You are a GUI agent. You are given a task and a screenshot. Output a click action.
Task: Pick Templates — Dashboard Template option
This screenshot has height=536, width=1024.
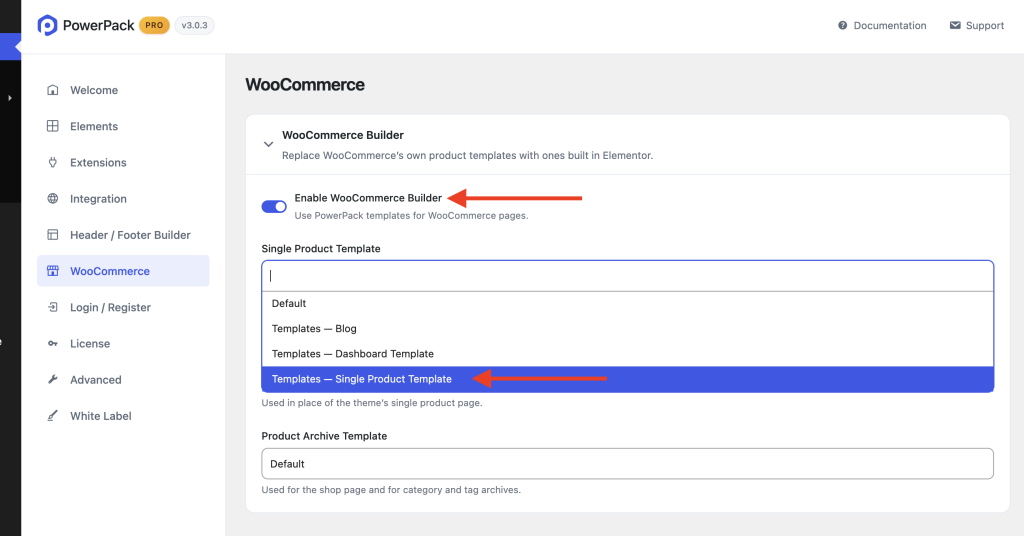click(x=628, y=354)
